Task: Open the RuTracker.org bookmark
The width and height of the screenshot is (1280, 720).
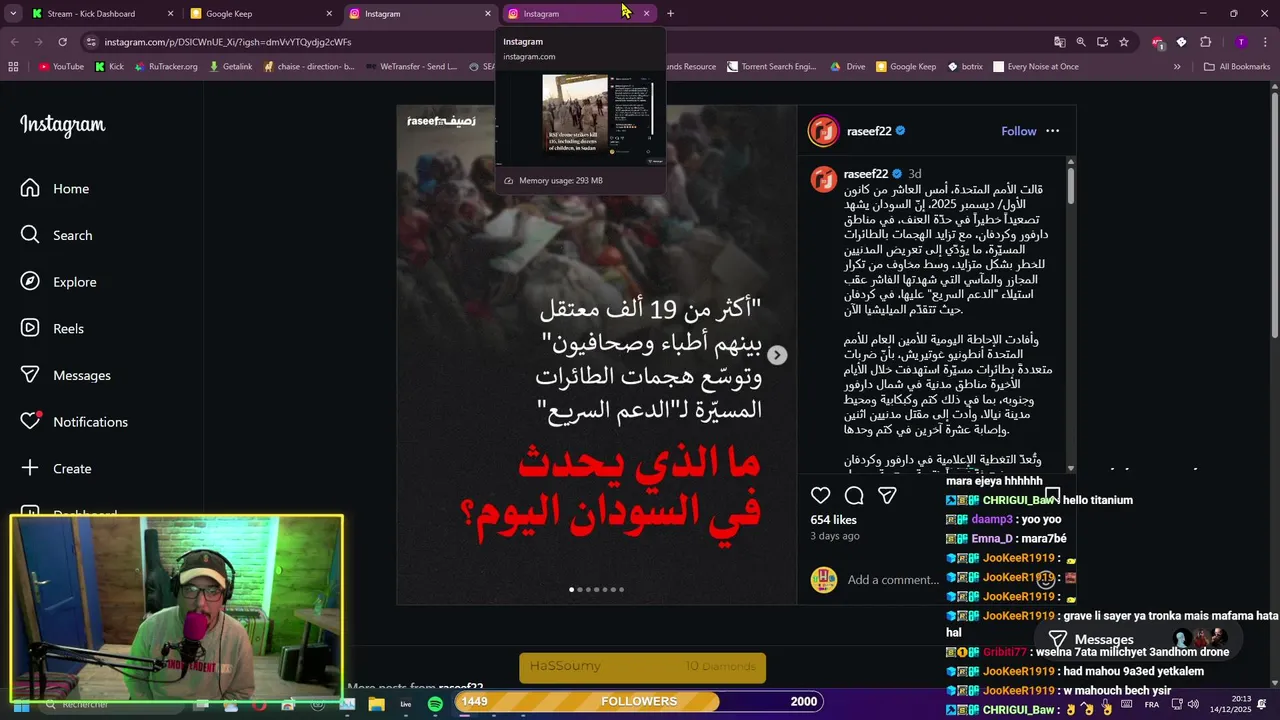Action: 166,67
